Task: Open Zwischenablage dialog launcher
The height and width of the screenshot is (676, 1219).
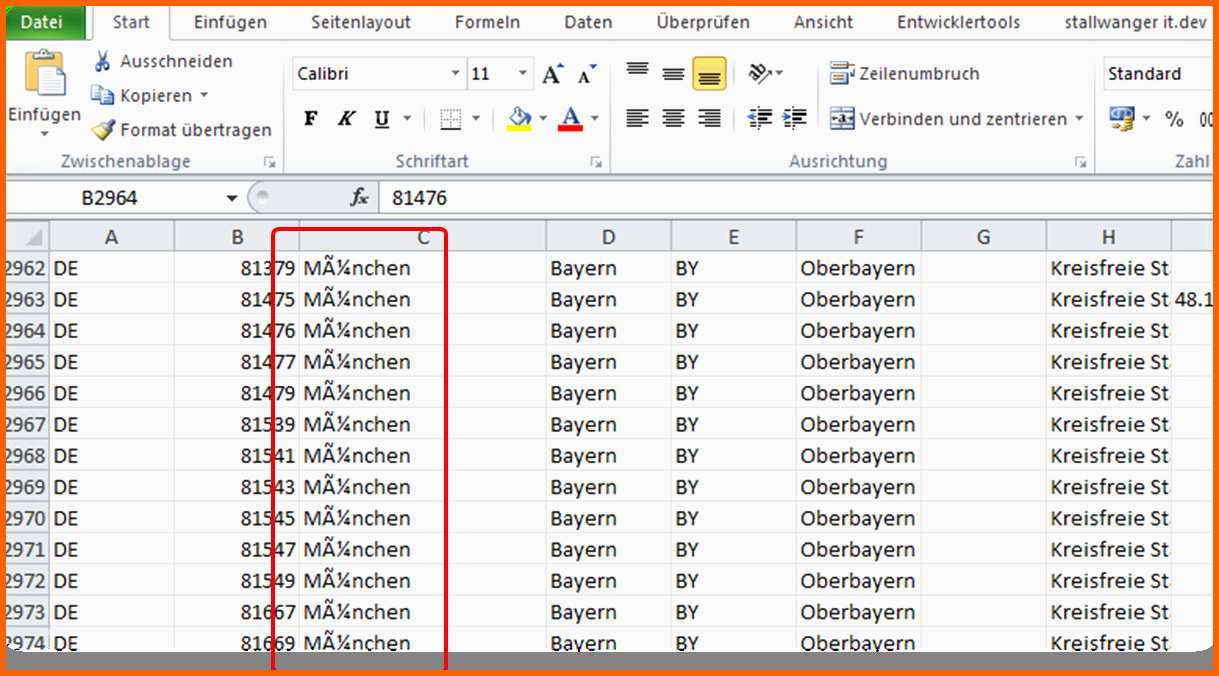Action: coord(269,162)
